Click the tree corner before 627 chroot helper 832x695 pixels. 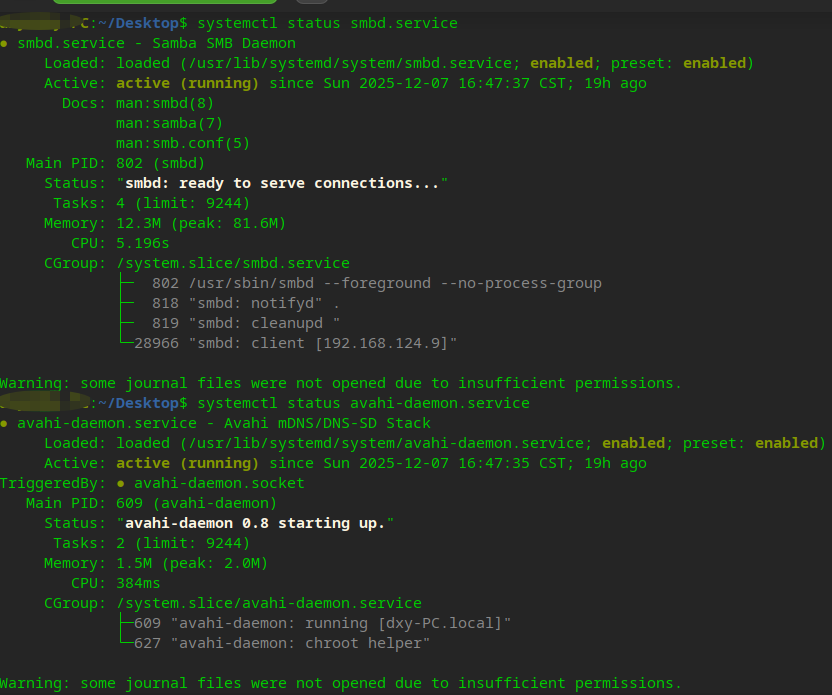click(127, 640)
